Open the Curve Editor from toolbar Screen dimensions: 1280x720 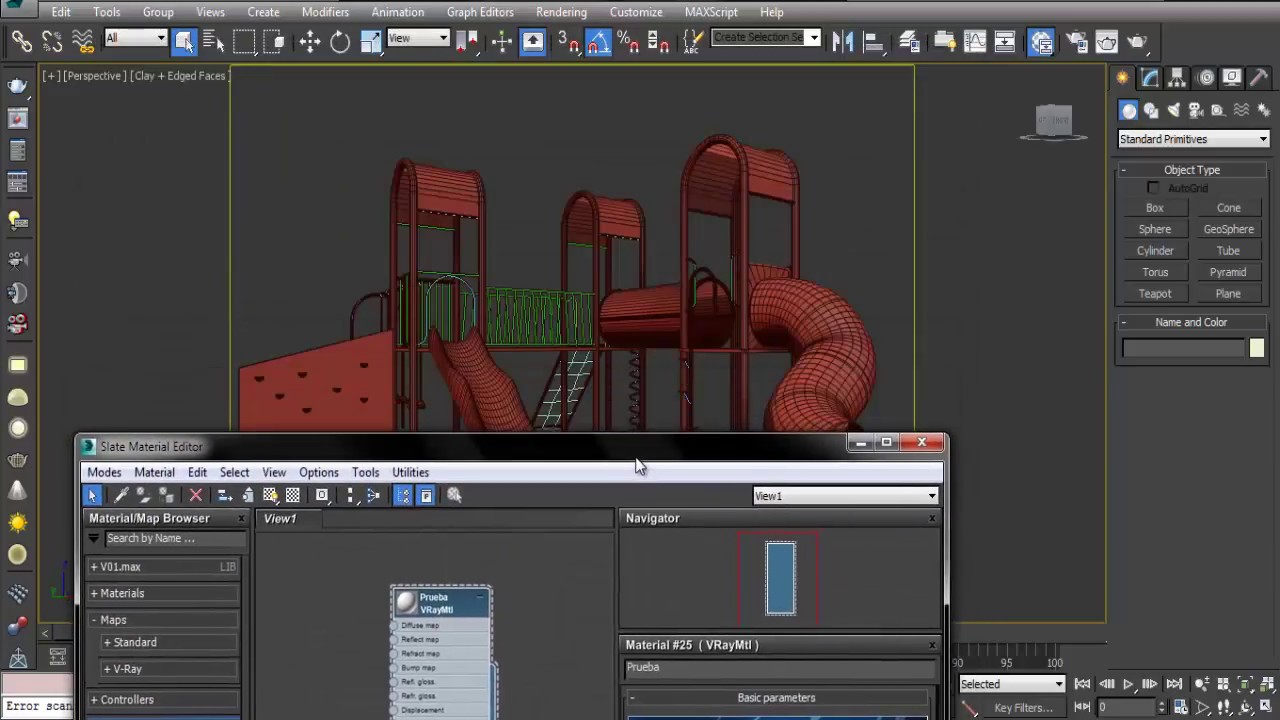click(975, 41)
